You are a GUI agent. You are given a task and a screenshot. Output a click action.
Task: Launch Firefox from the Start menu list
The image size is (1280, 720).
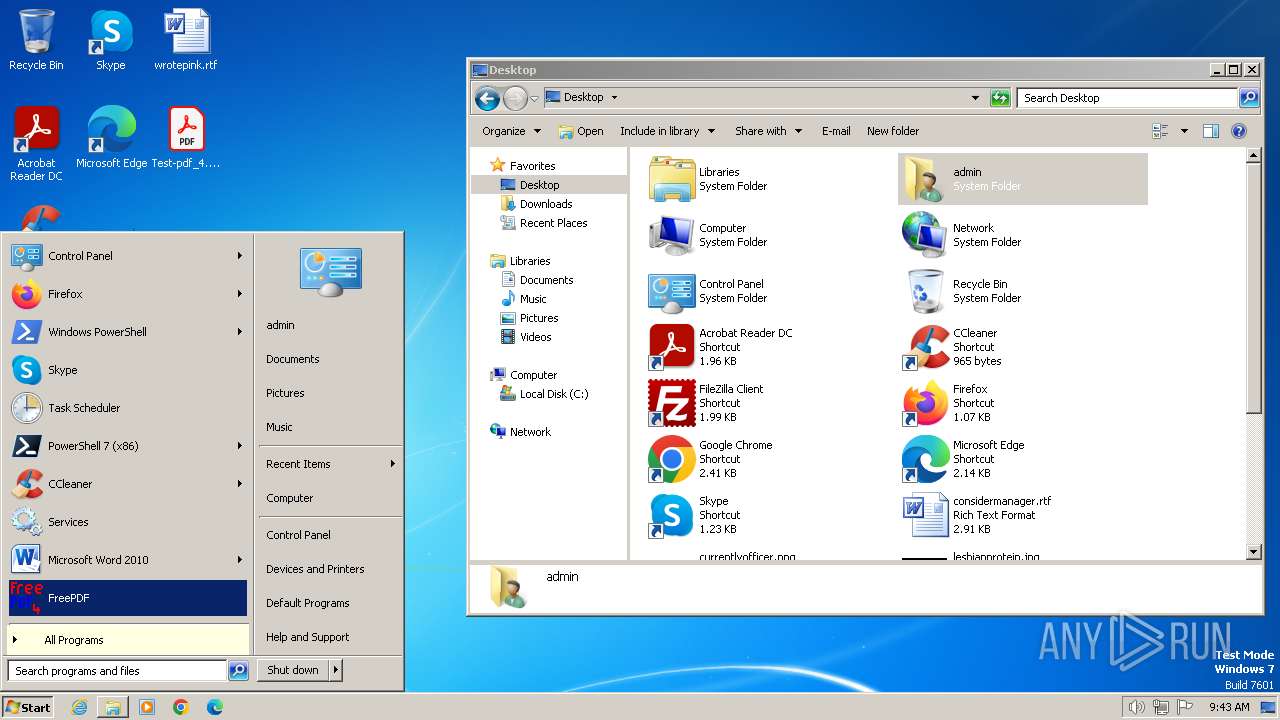(x=127, y=294)
